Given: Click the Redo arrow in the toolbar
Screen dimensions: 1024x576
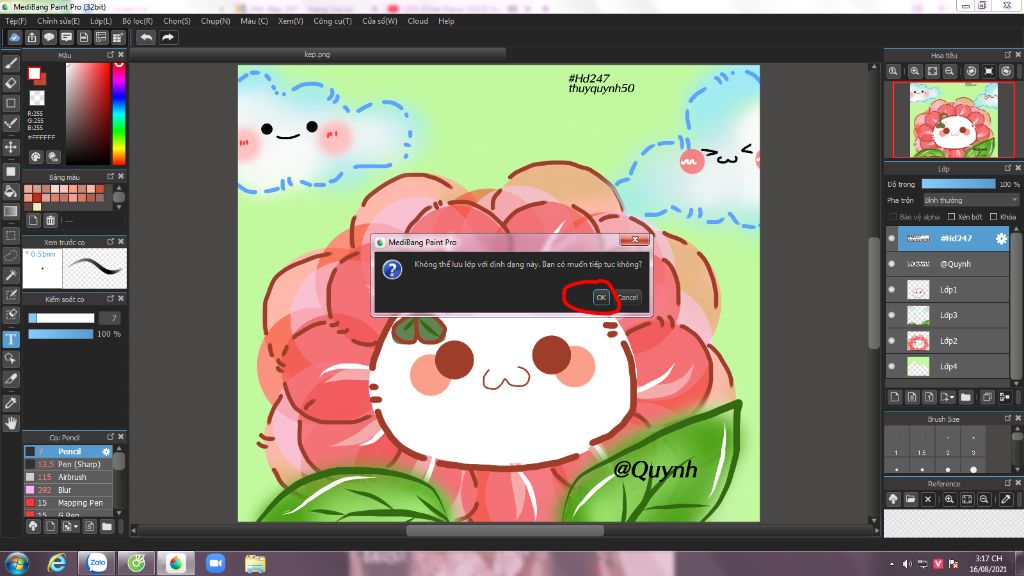Looking at the screenshot, I should point(168,37).
